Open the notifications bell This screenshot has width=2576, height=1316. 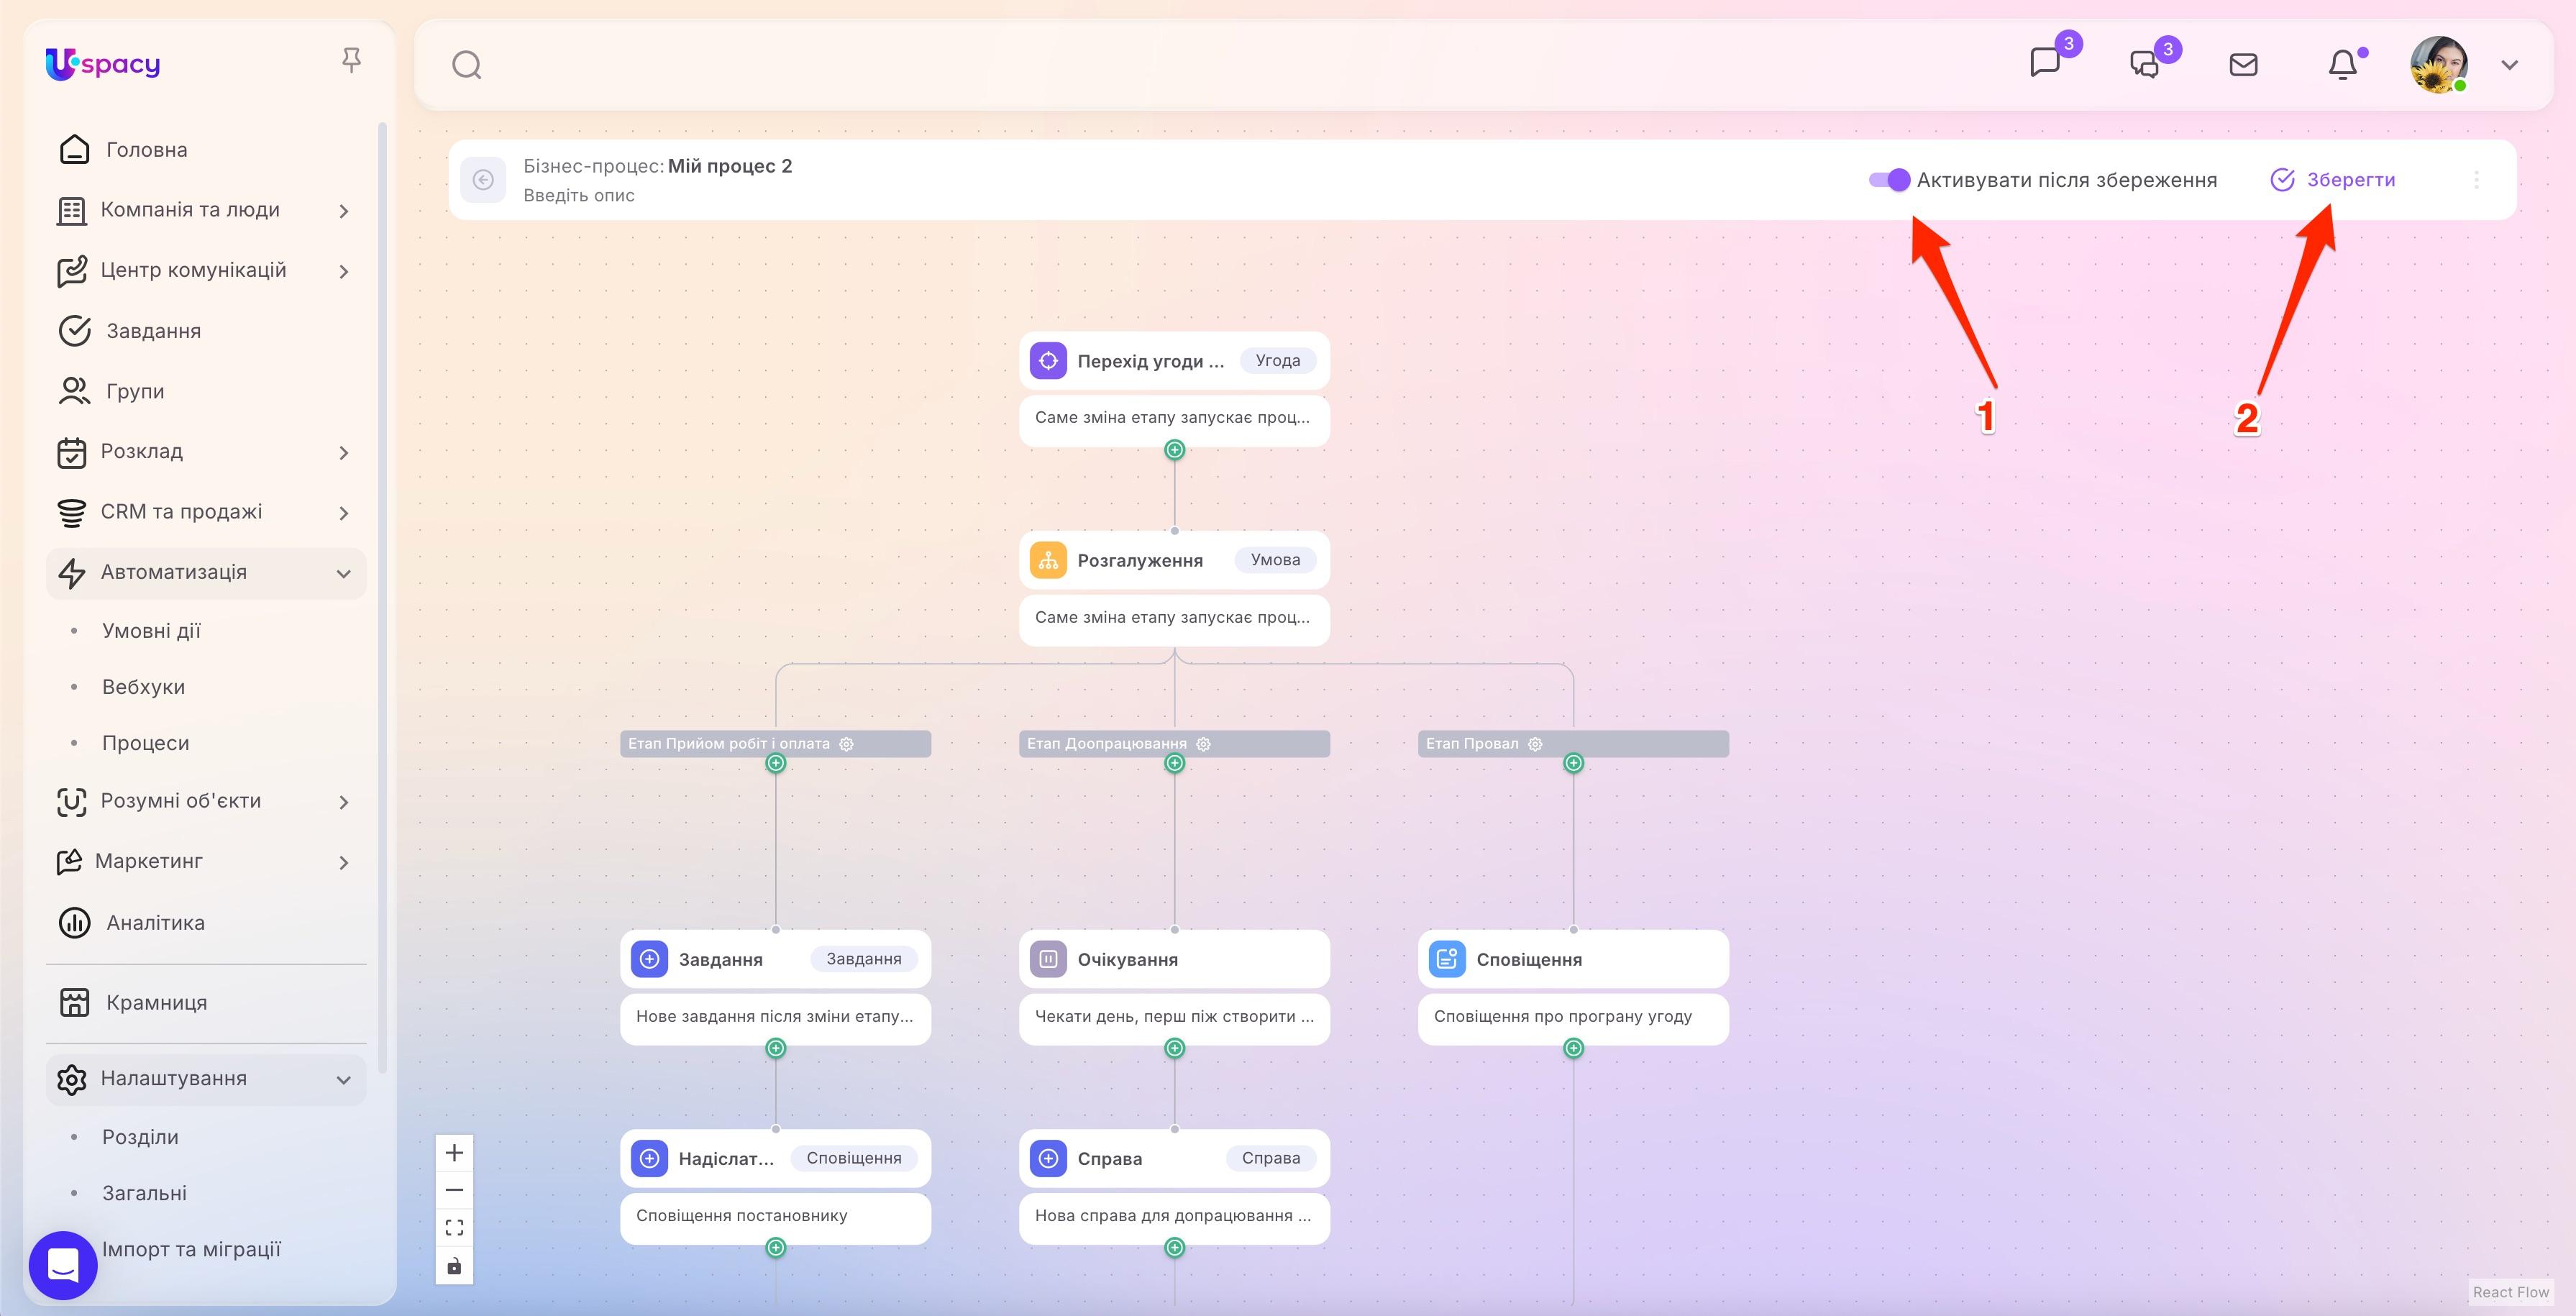tap(2342, 64)
